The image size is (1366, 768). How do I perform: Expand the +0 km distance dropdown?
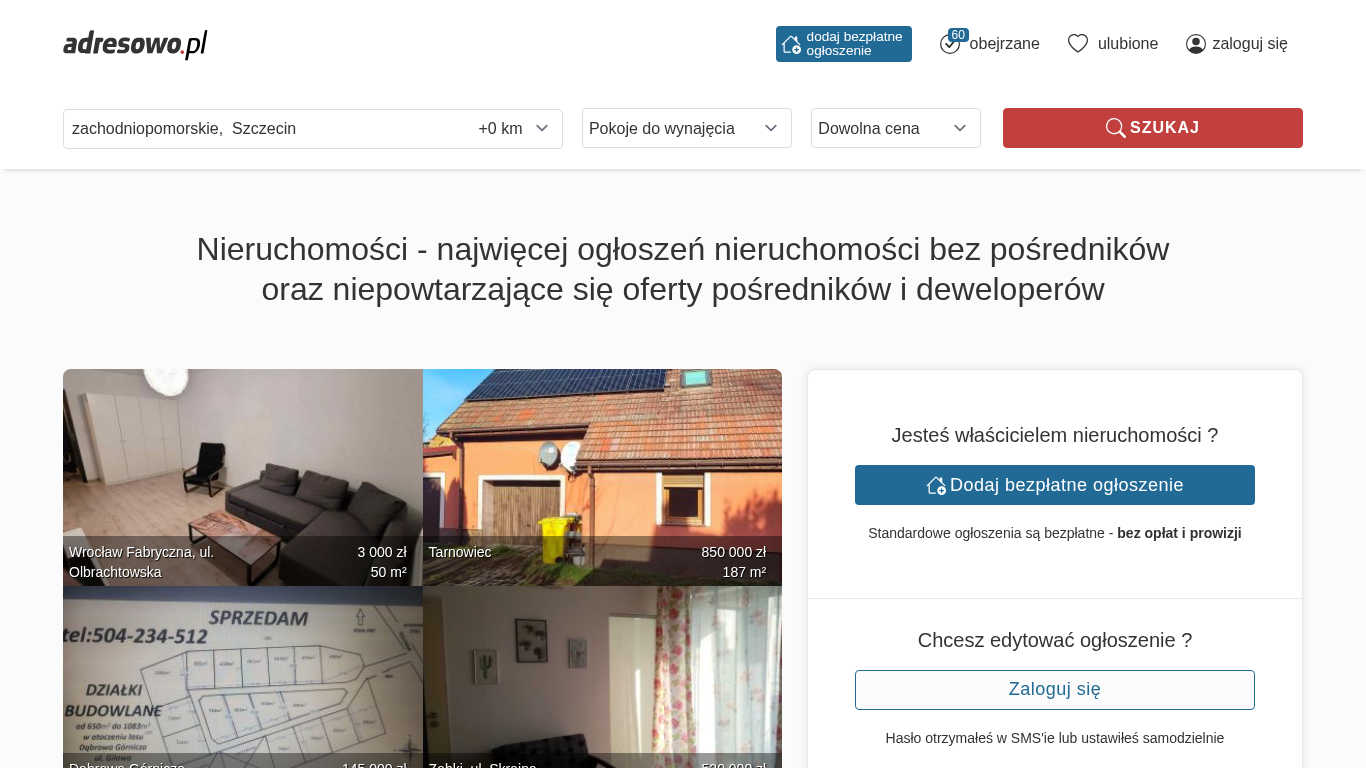tap(514, 129)
